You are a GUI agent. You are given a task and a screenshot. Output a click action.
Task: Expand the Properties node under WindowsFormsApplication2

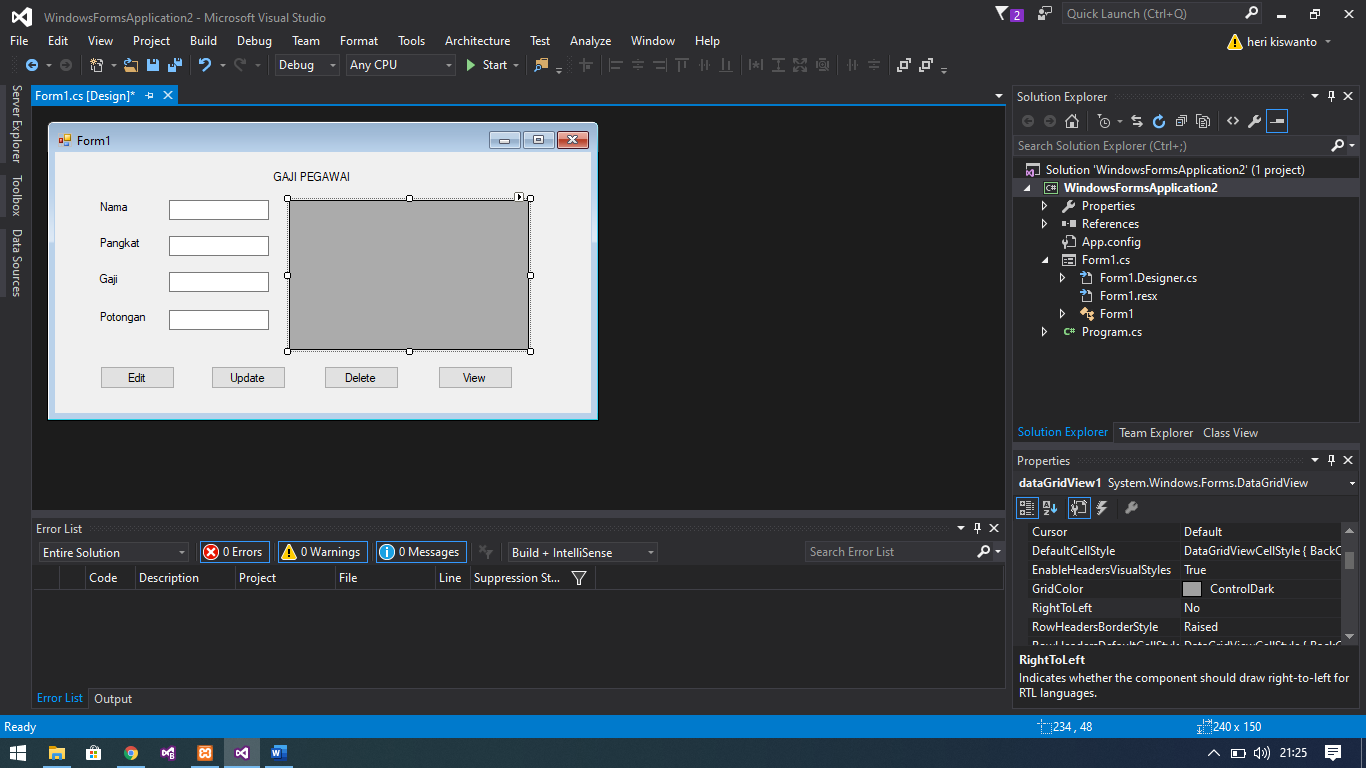[x=1046, y=205]
